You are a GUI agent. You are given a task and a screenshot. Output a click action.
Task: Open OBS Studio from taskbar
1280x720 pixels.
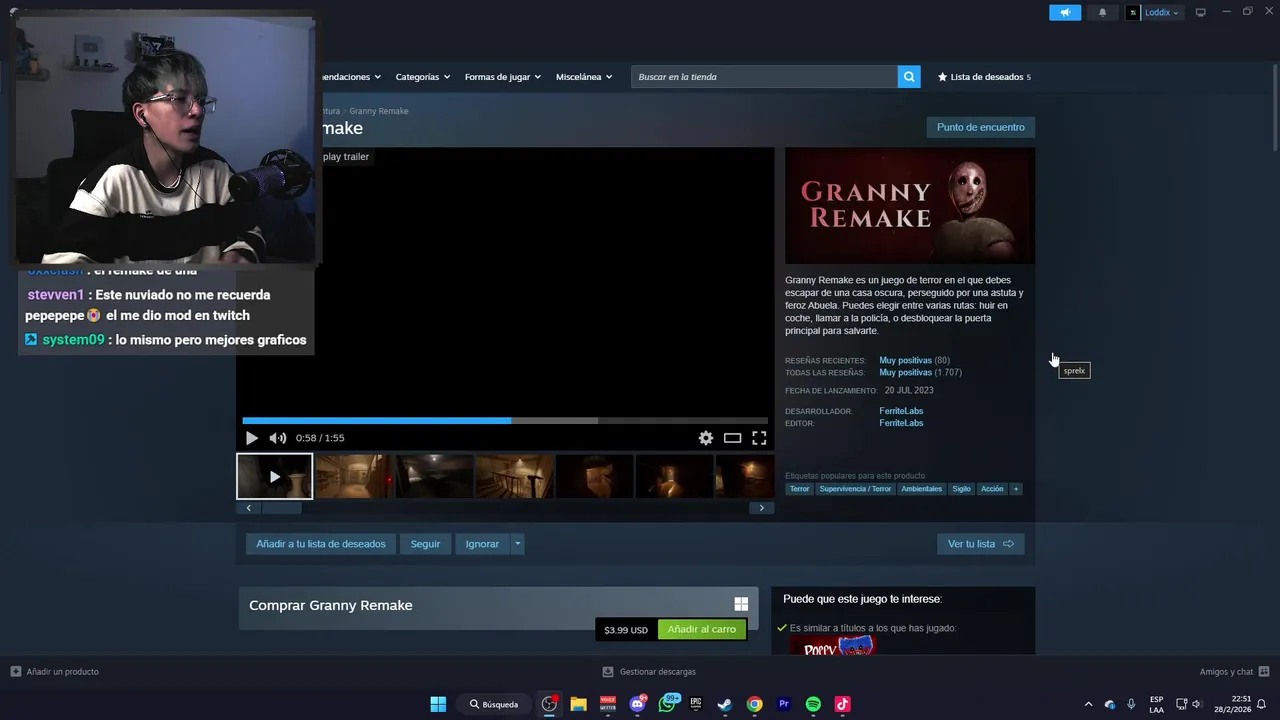549,704
